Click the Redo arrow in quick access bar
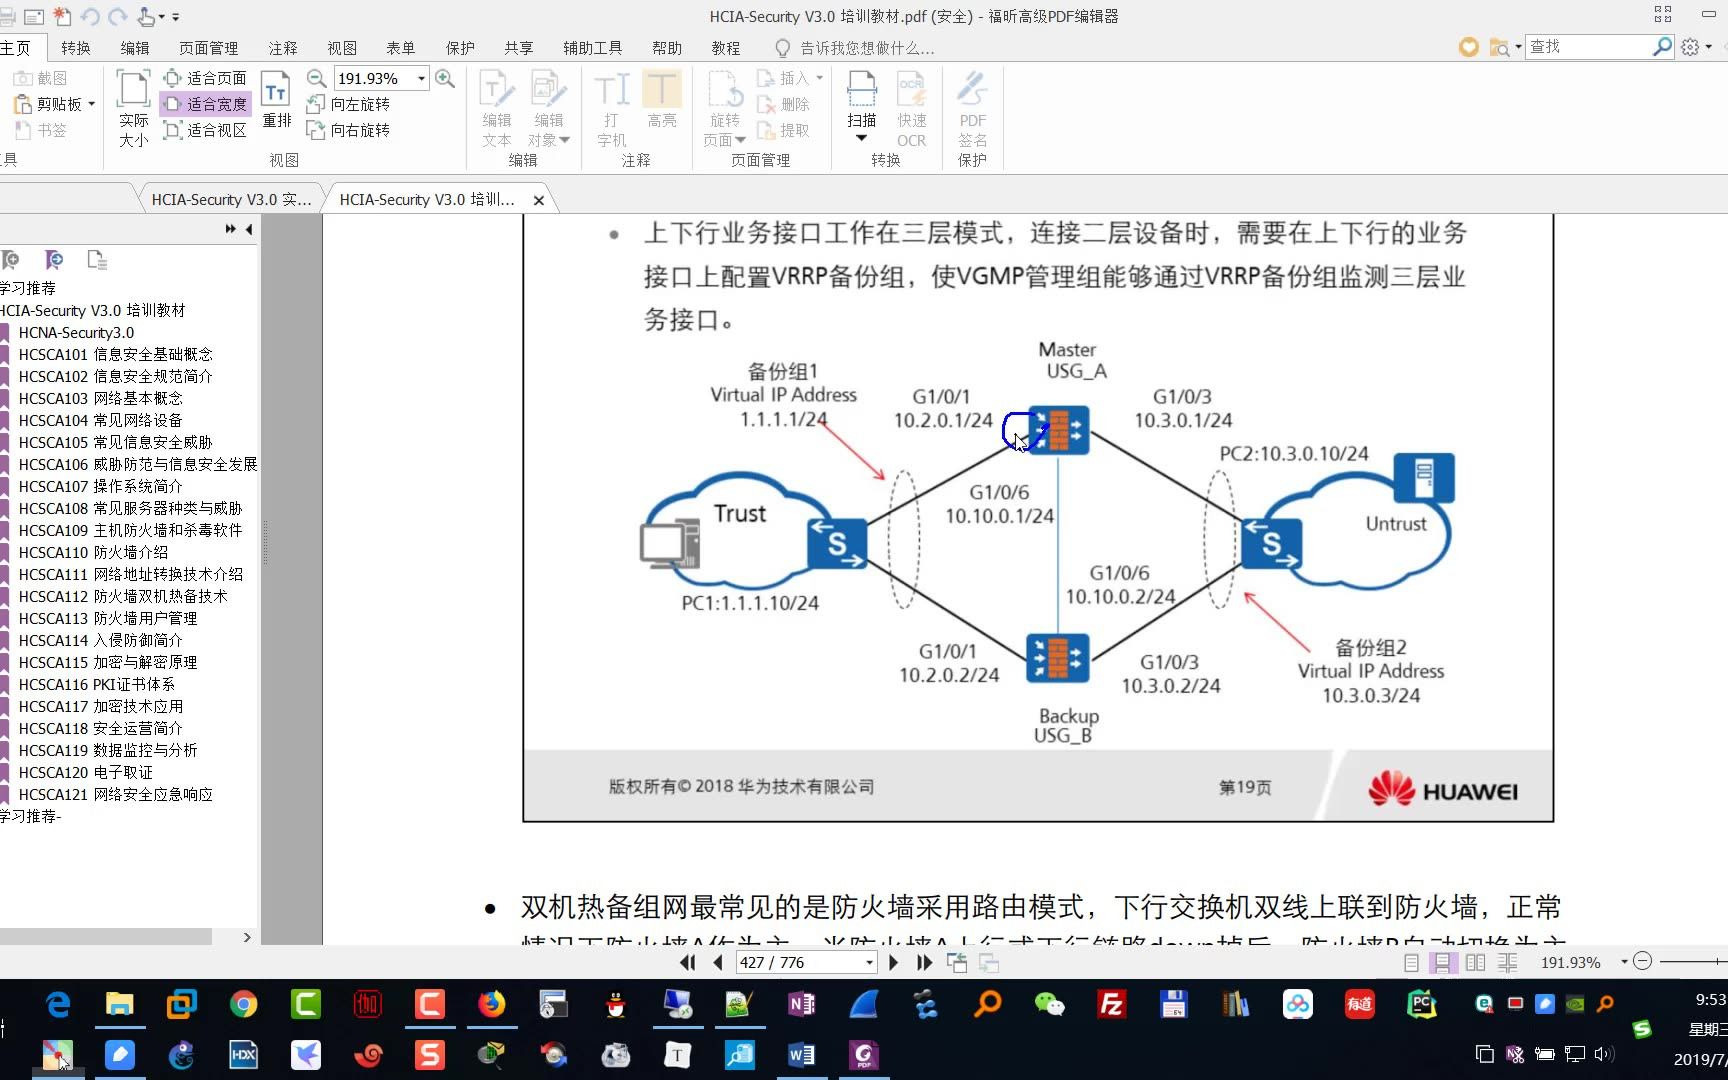The image size is (1728, 1080). coord(118,16)
